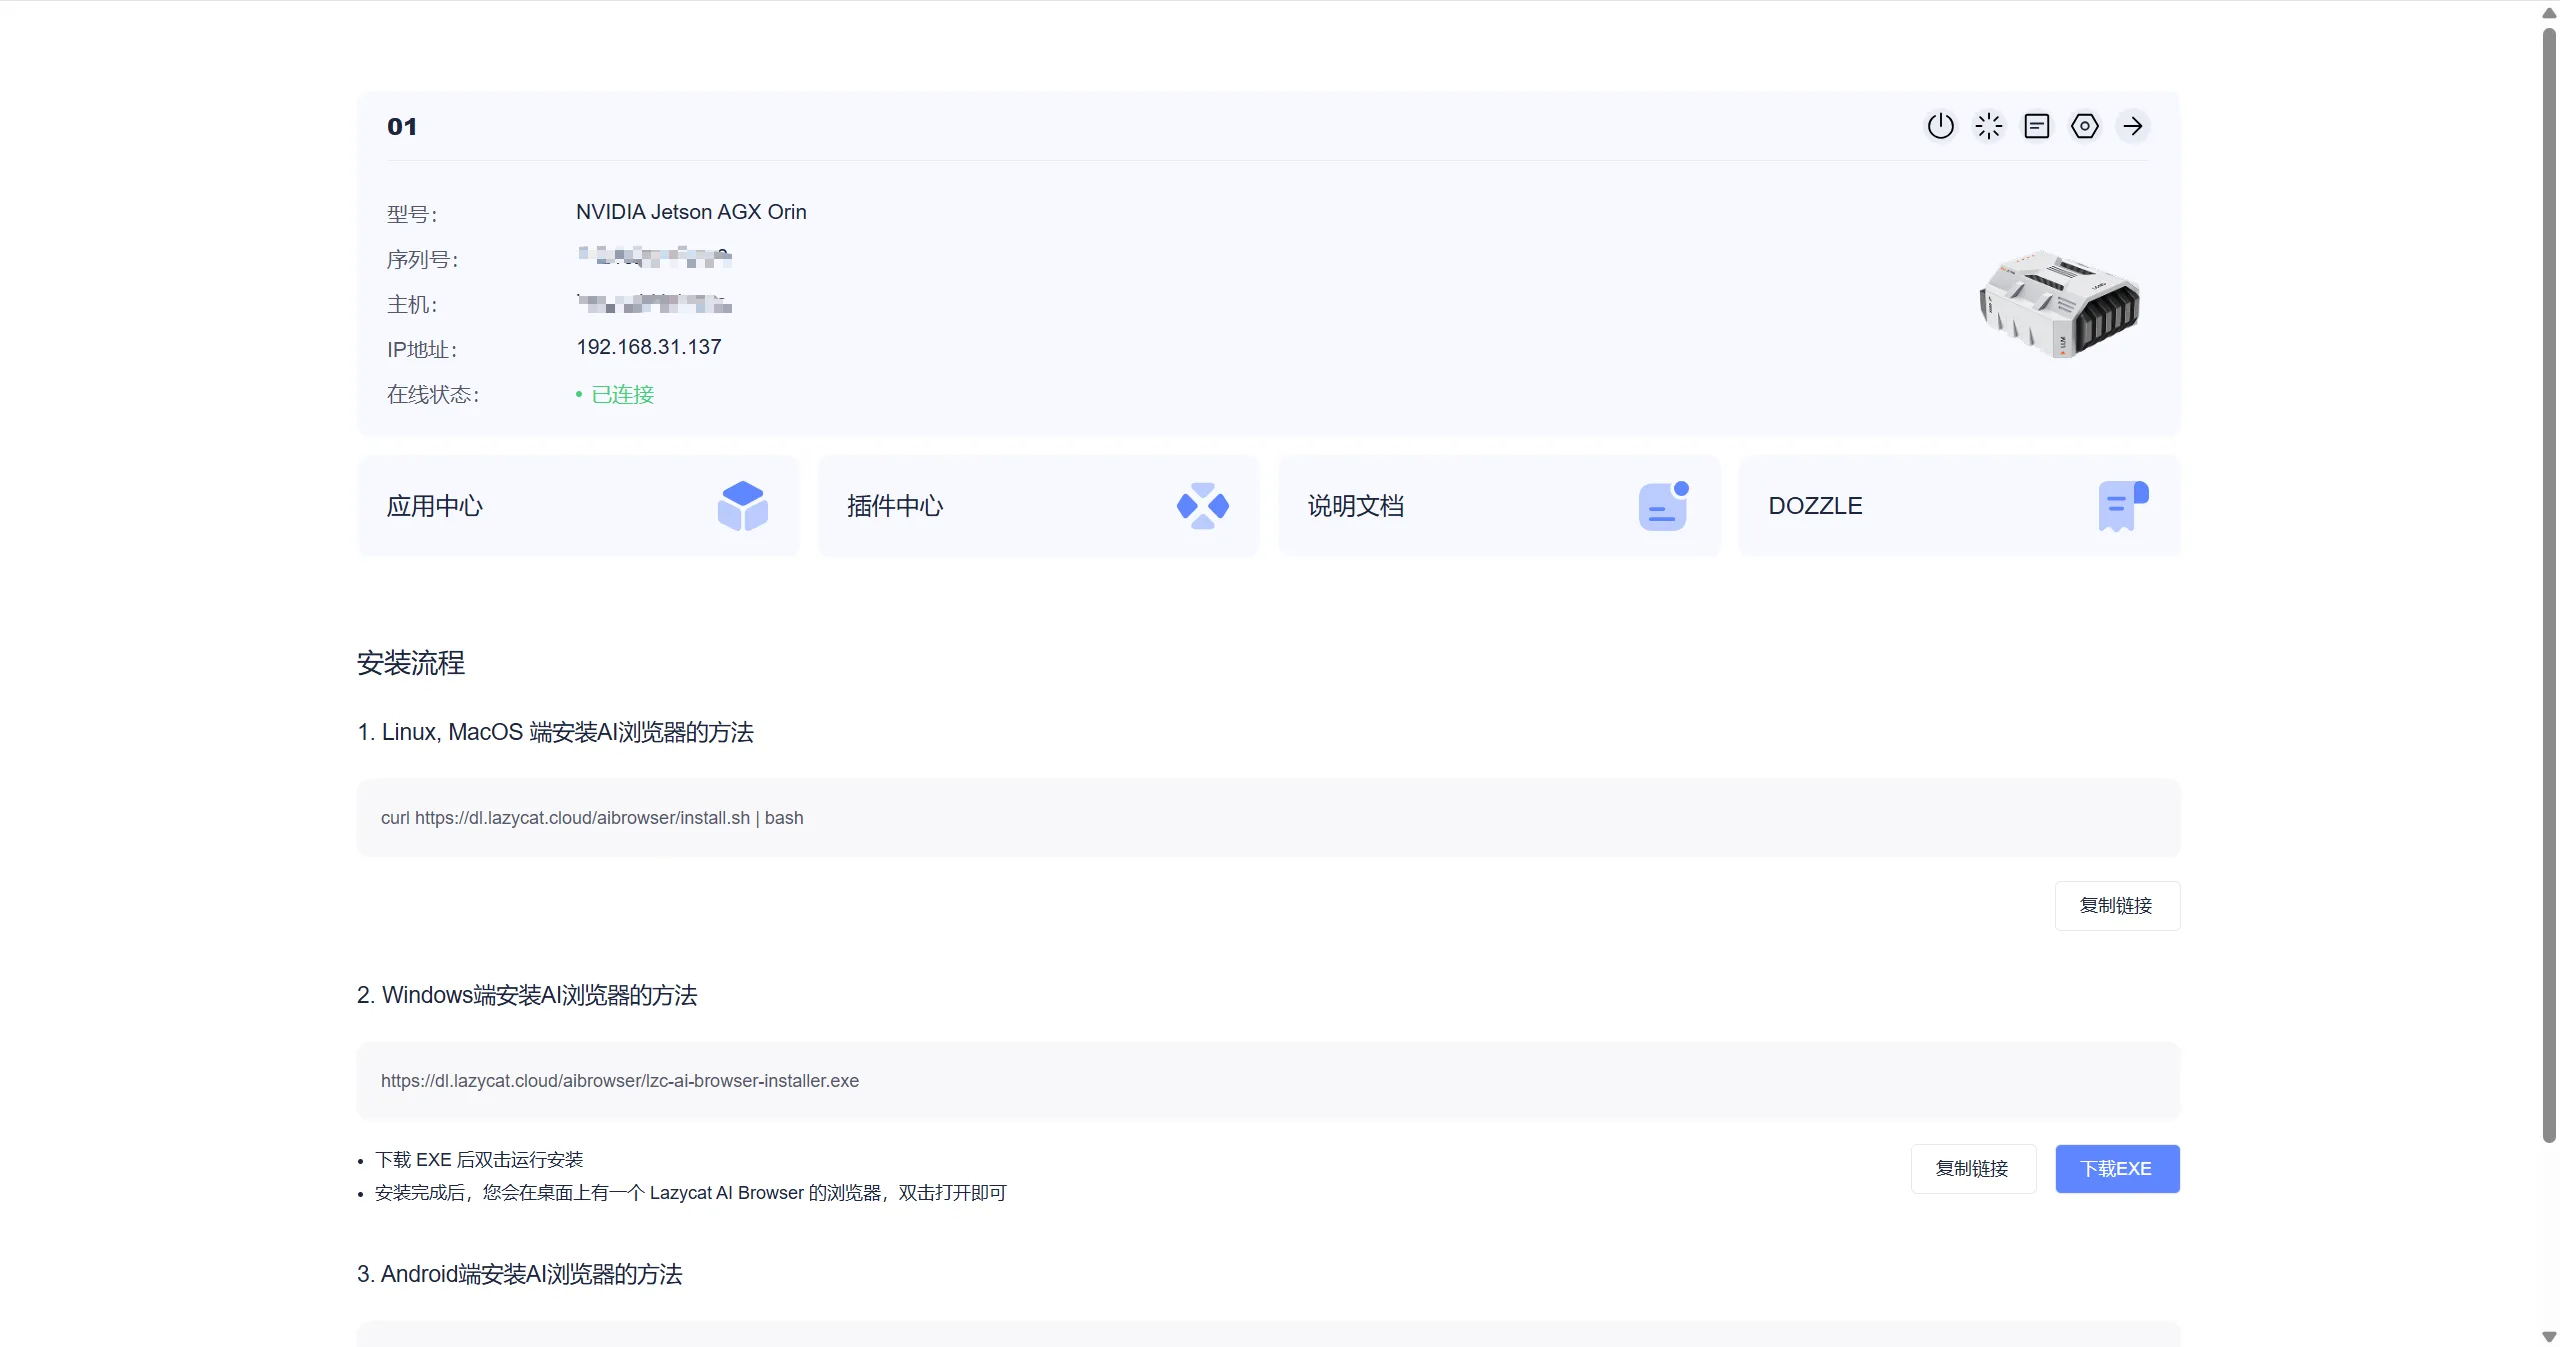
Task: Click the scrollbar down arrow
Action: coord(2549,1337)
